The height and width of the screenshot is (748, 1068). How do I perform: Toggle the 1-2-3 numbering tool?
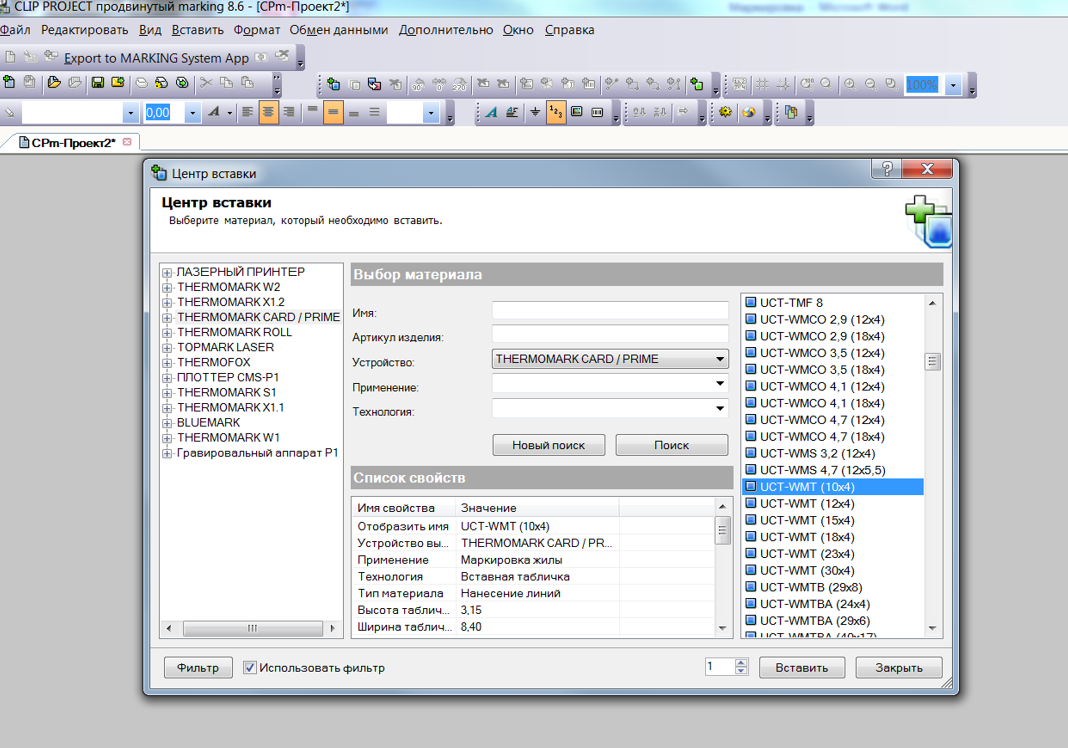pos(556,112)
